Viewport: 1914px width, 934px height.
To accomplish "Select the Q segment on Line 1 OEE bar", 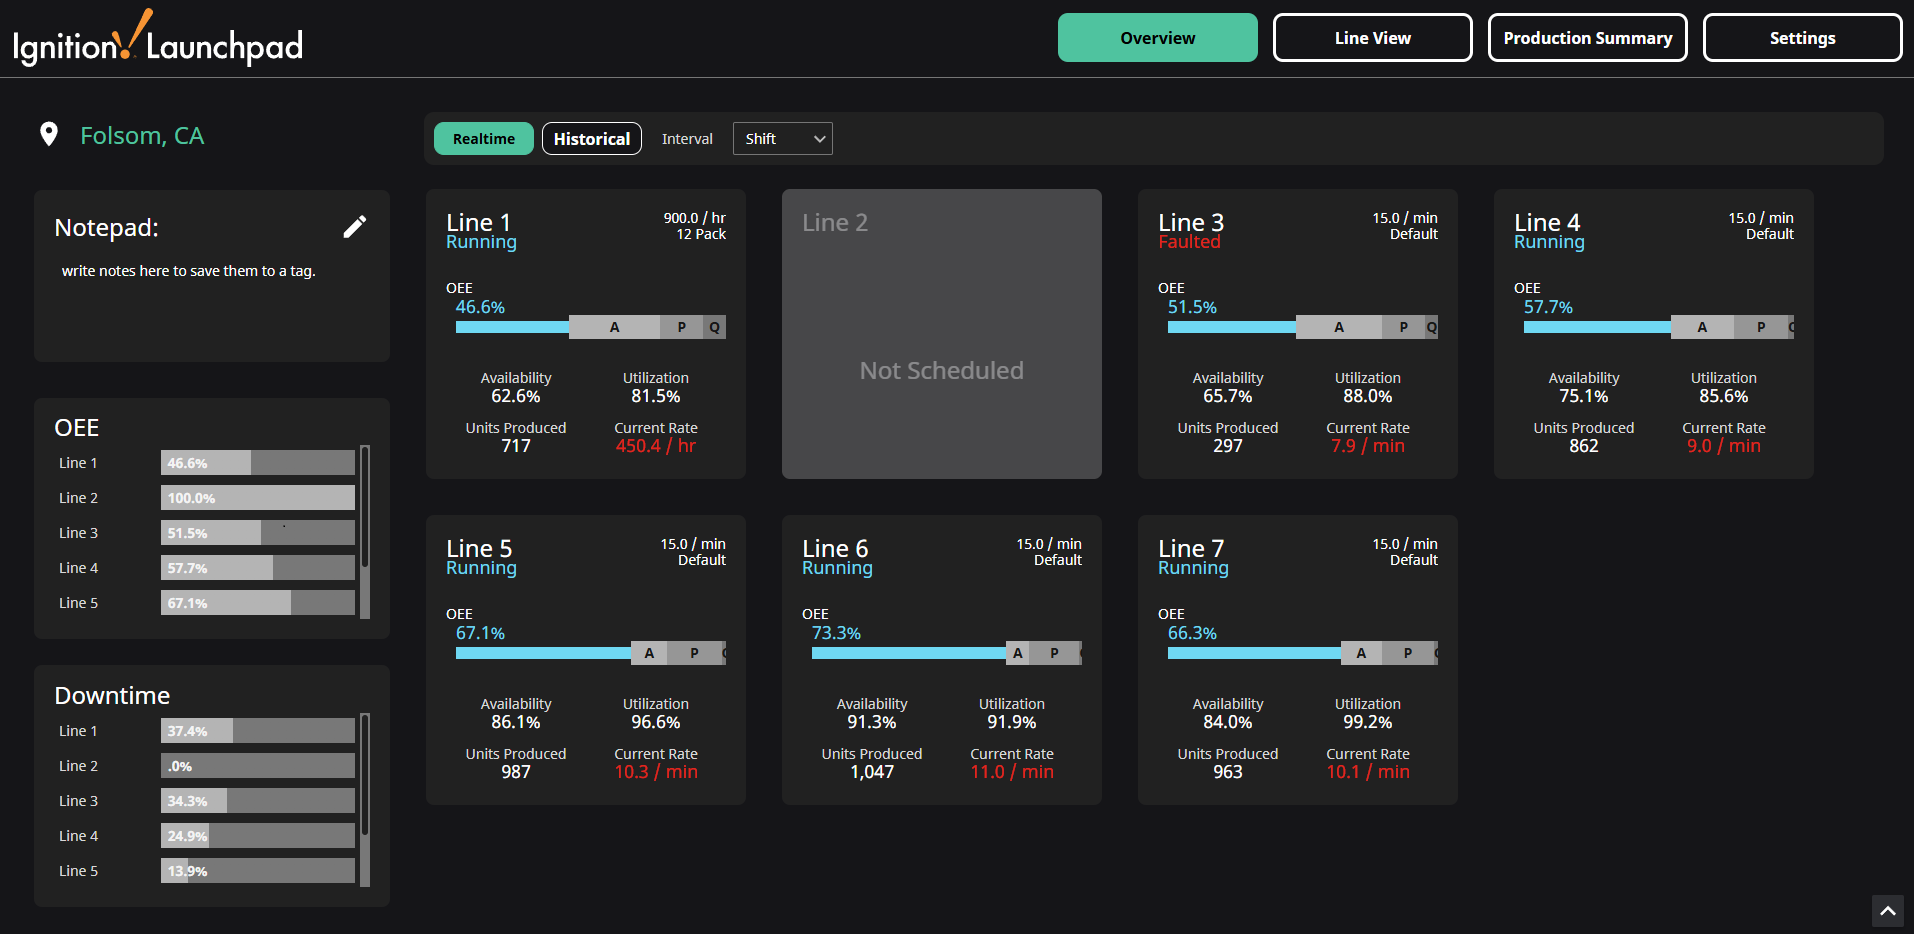I will (716, 327).
